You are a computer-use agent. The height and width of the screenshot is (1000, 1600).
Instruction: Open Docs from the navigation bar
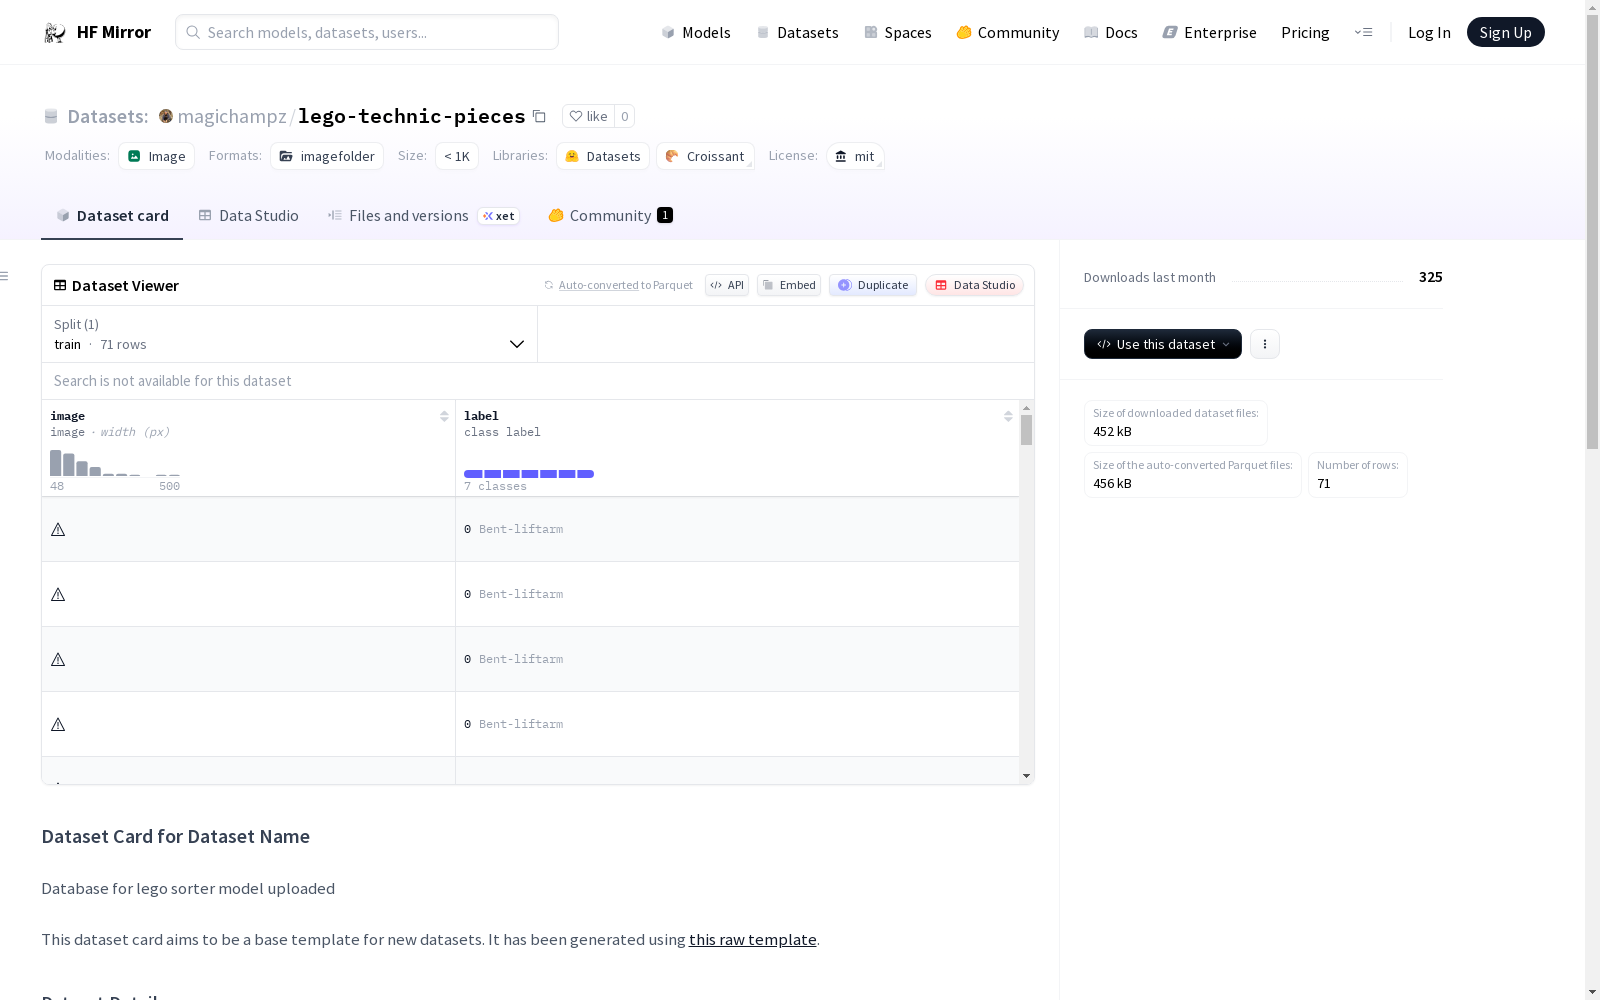(1111, 32)
